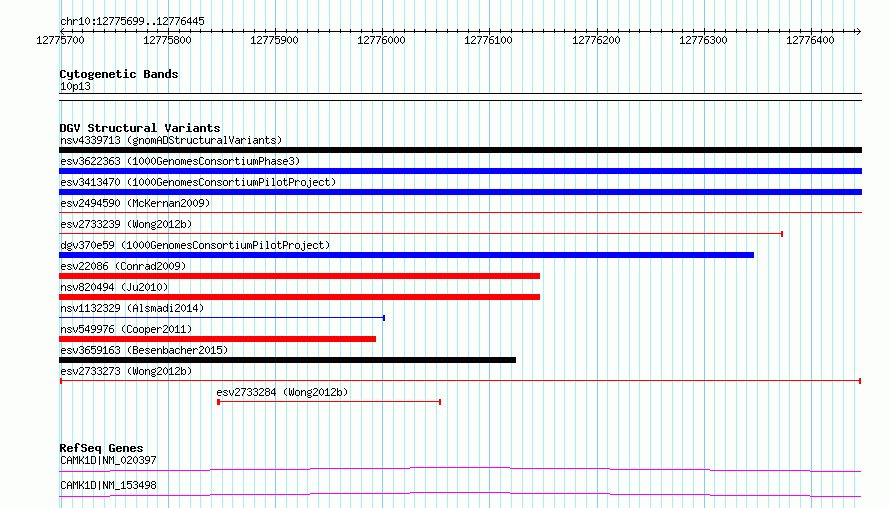This screenshot has height=508, width=890.
Task: Click the DGV Structural Variants track heading
Action: (140, 128)
